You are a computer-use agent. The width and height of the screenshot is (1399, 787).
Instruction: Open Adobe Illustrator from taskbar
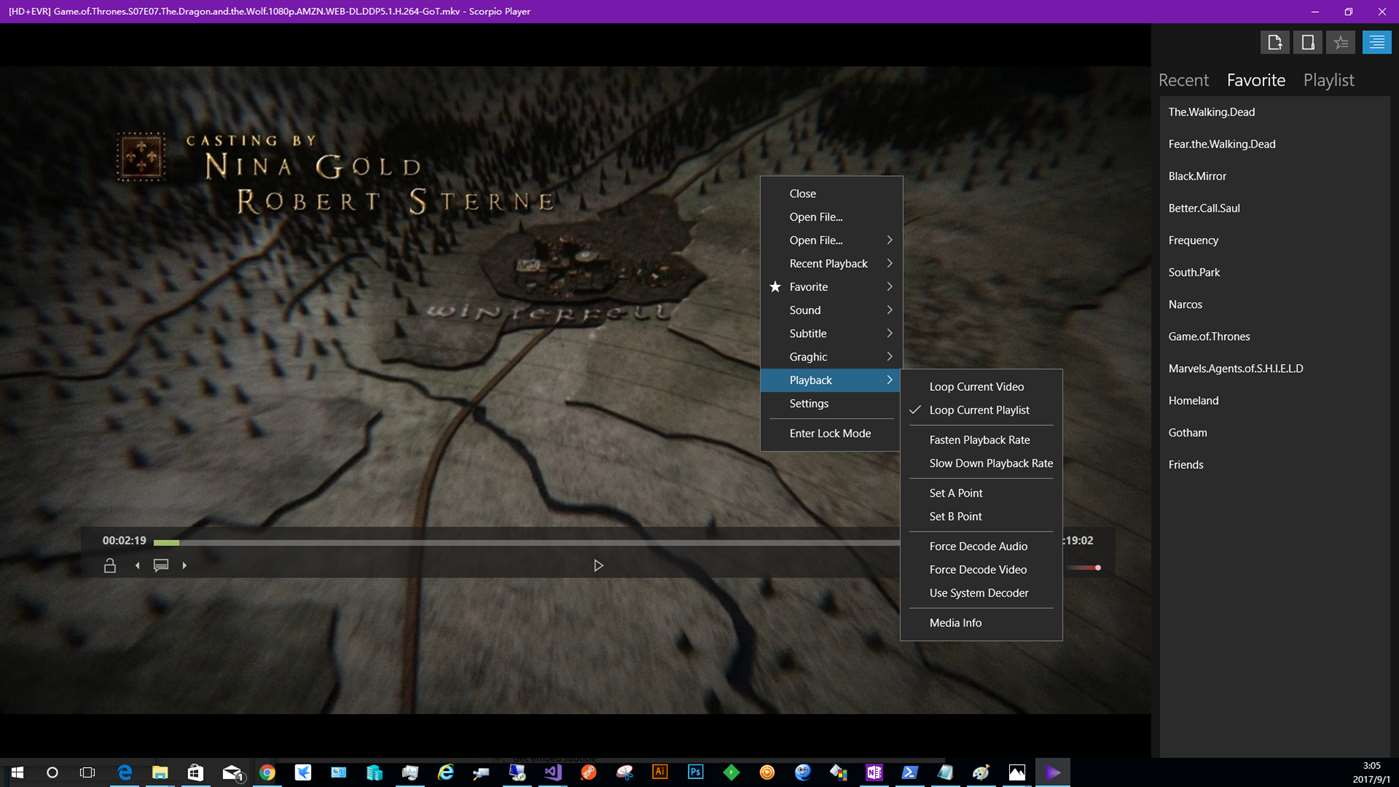click(660, 772)
